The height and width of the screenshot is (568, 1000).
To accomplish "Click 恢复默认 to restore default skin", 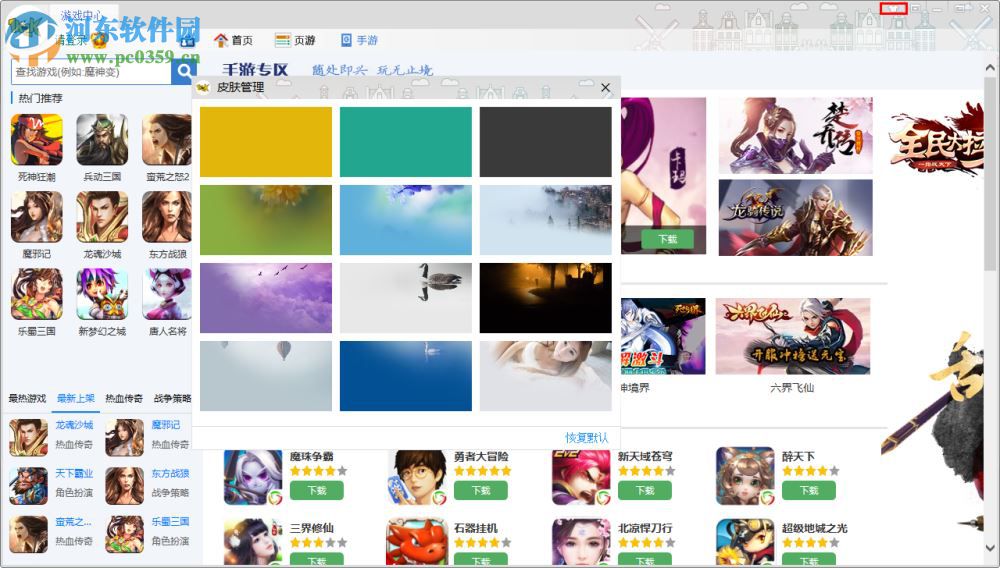I will (x=587, y=438).
